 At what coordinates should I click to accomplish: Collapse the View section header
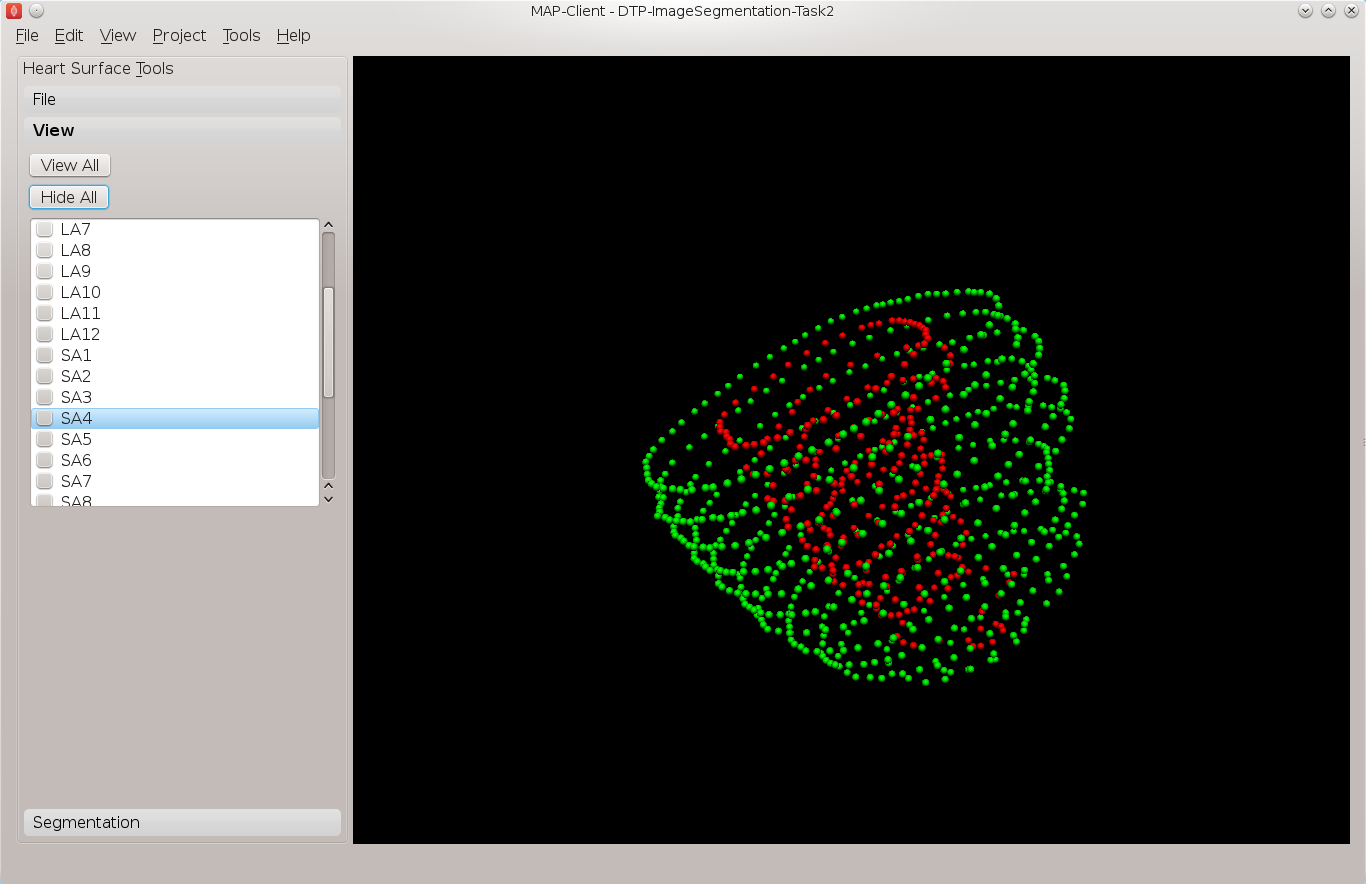(182, 130)
